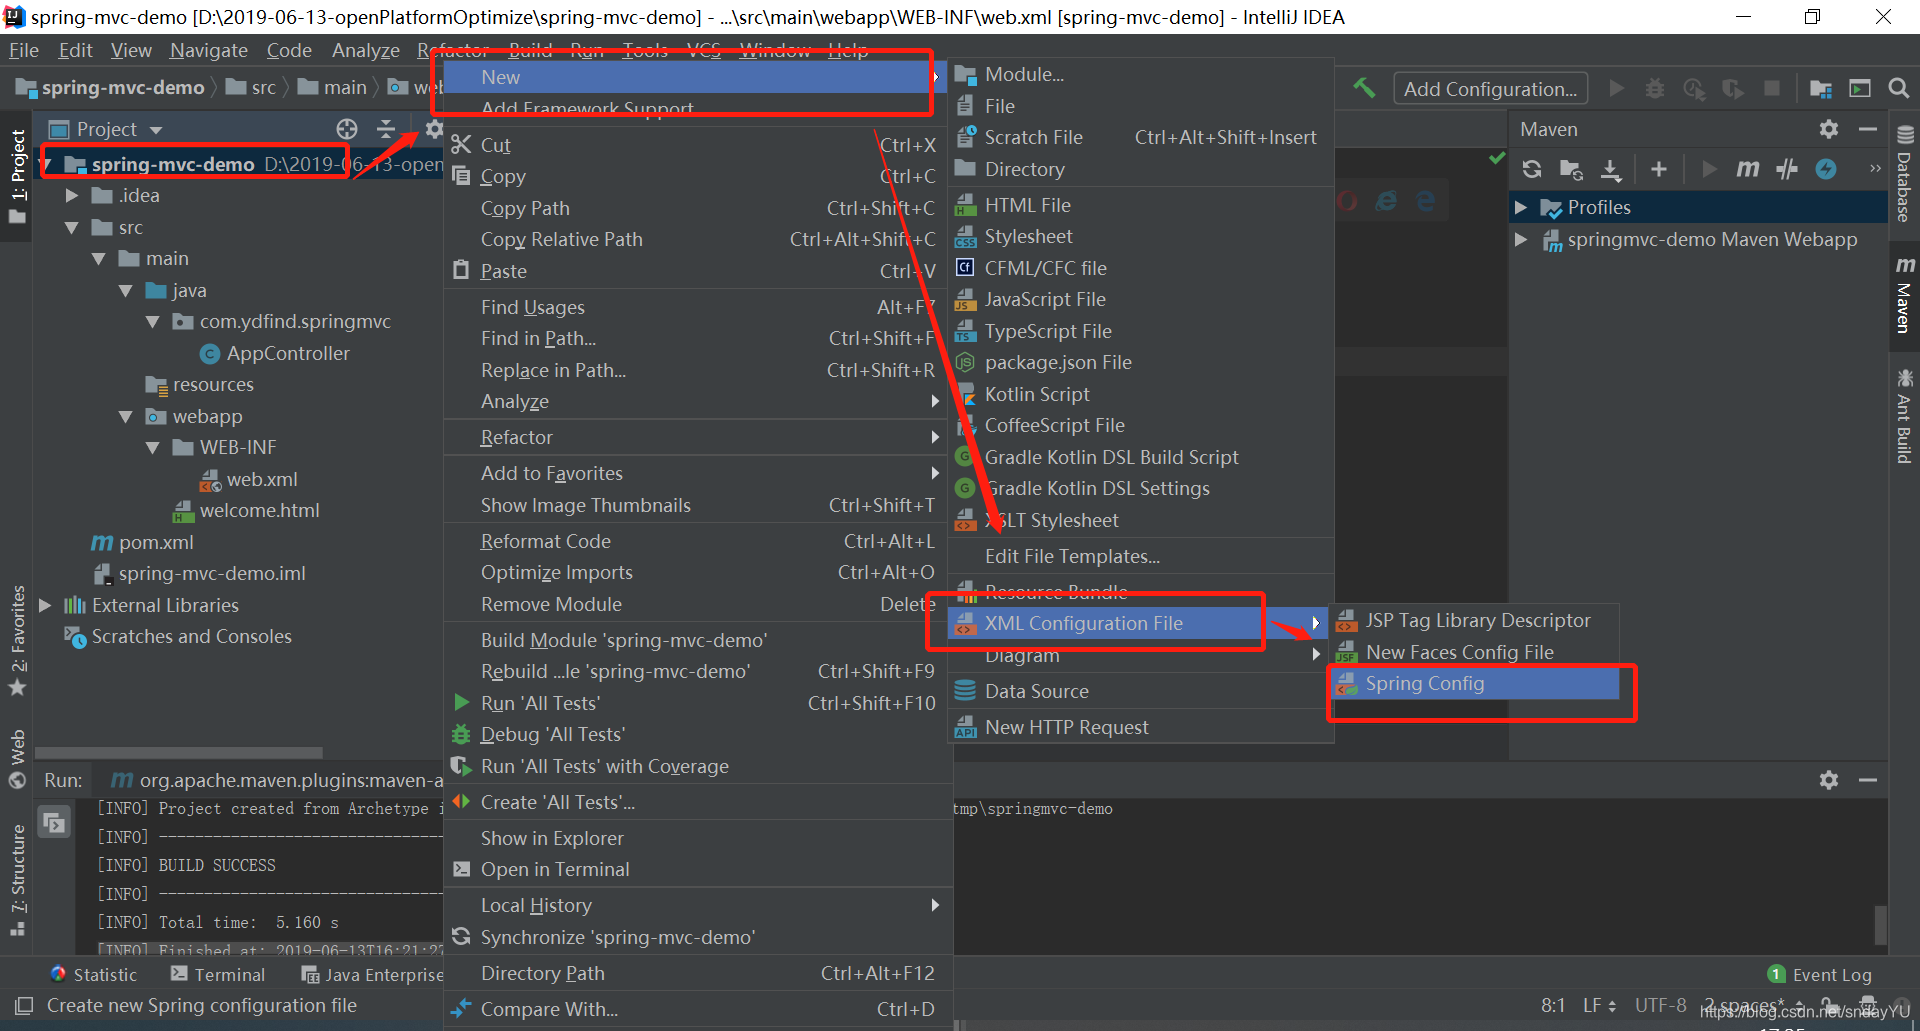Click the Generate Sources icon in Maven toolbar
The width and height of the screenshot is (1920, 1031).
tap(1571, 169)
